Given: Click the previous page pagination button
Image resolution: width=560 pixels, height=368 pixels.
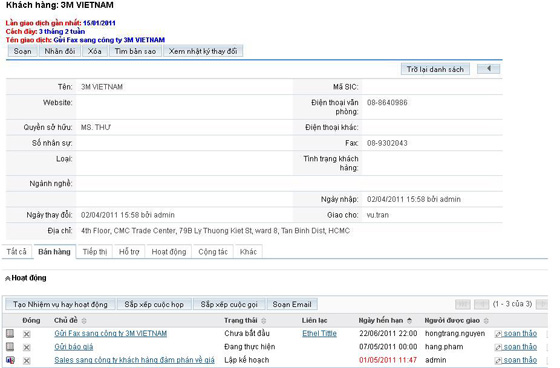Looking at the screenshot, I should [481, 304].
